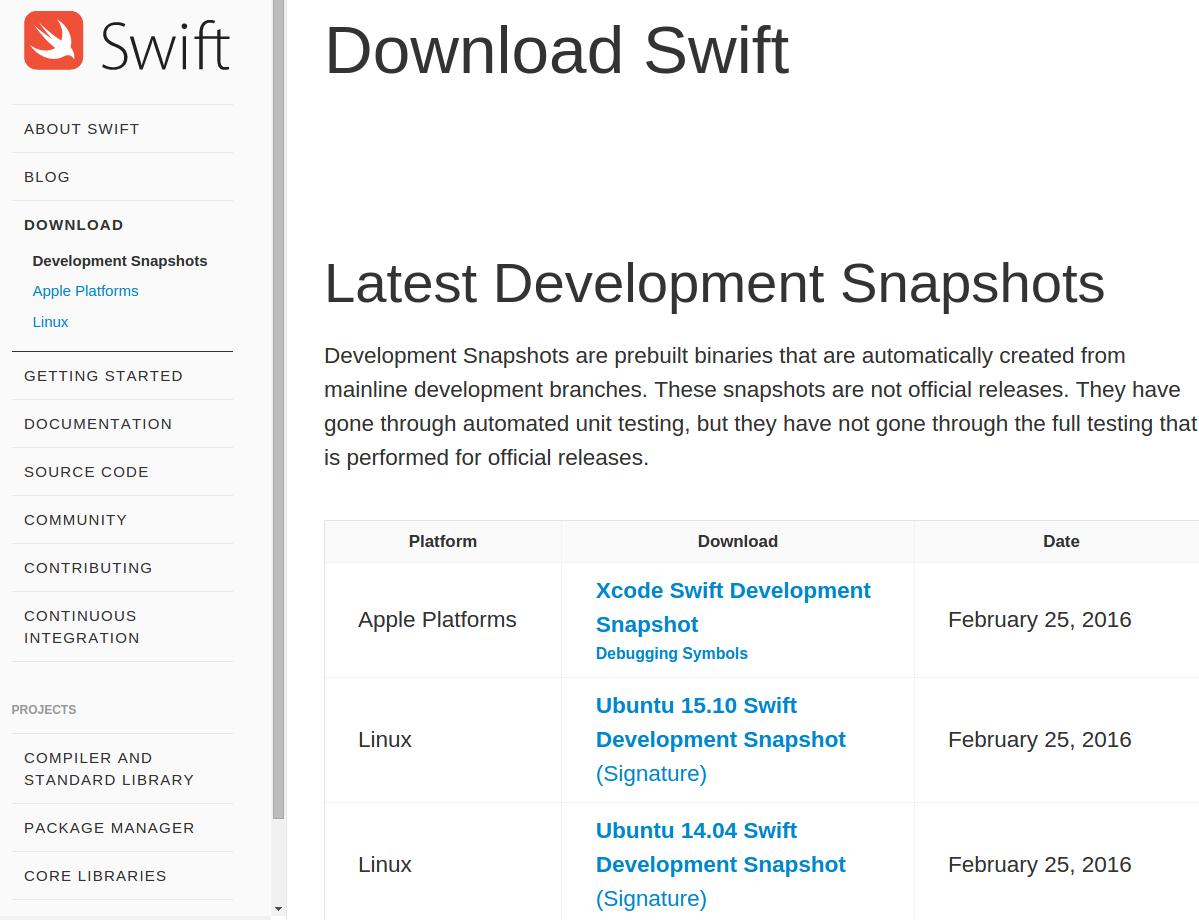Navigate to Getting Started
Screen dimensions: 1199x920
coord(103,376)
